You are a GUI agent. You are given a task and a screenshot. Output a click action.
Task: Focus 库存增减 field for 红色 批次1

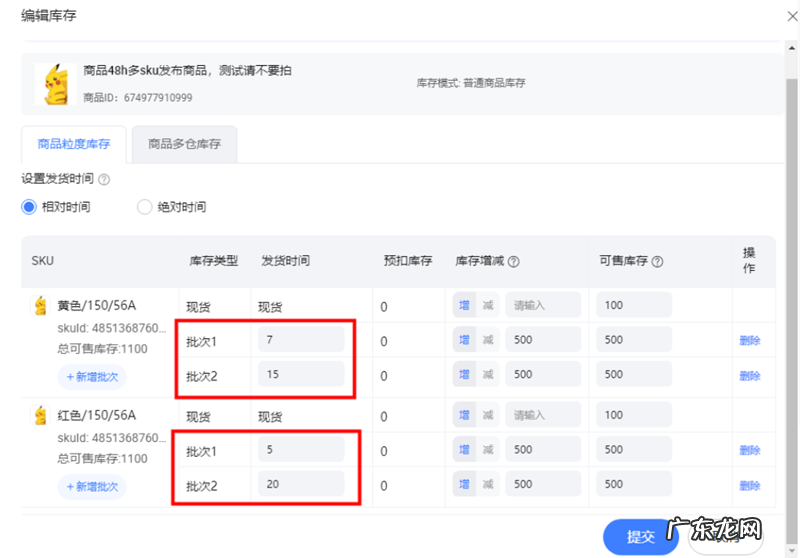[543, 450]
